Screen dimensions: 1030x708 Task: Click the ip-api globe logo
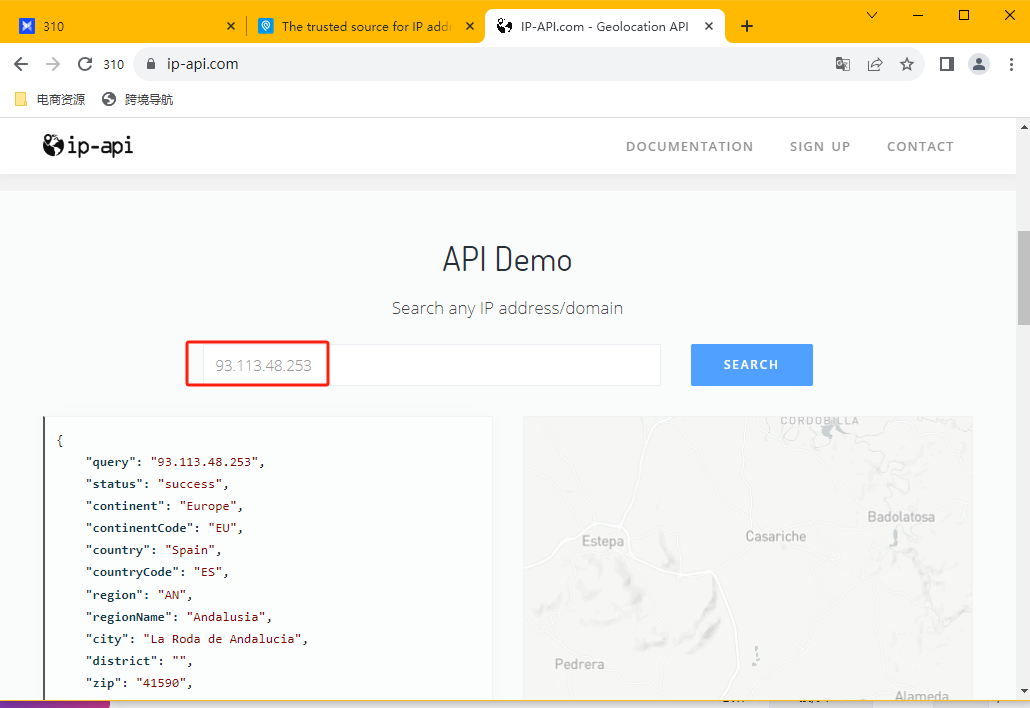pos(53,146)
